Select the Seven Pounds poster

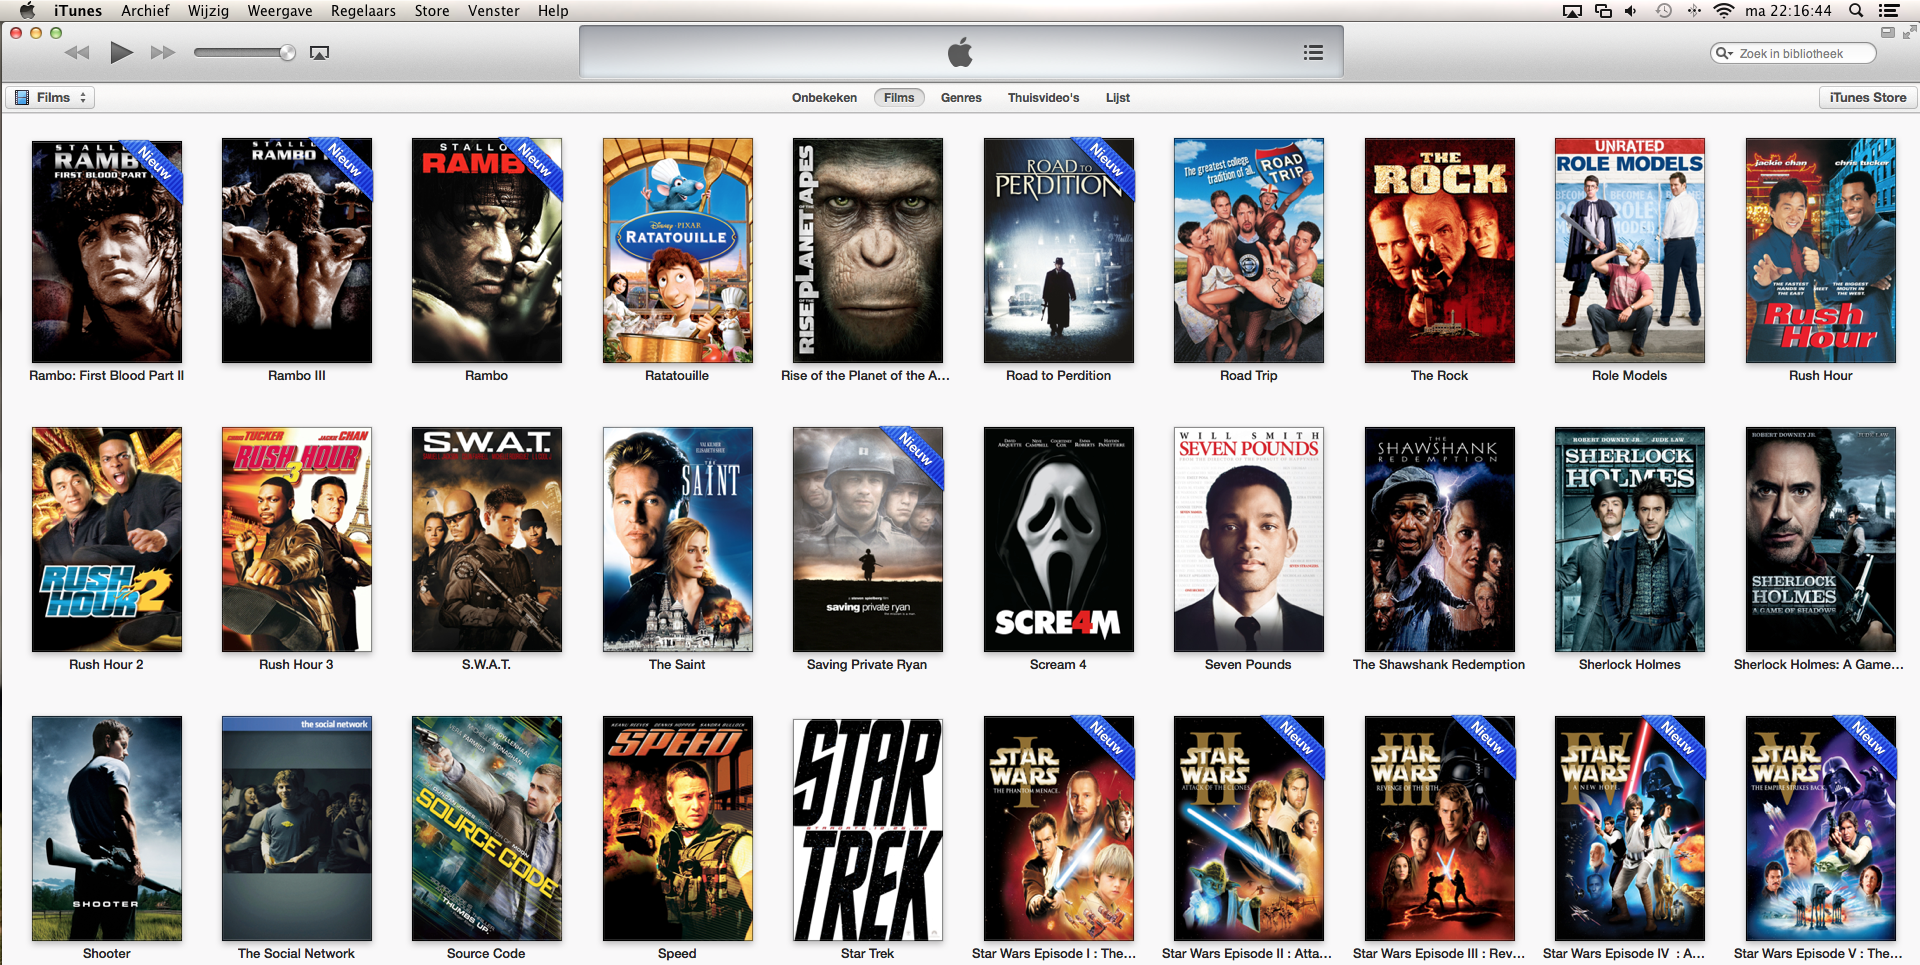[x=1249, y=539]
